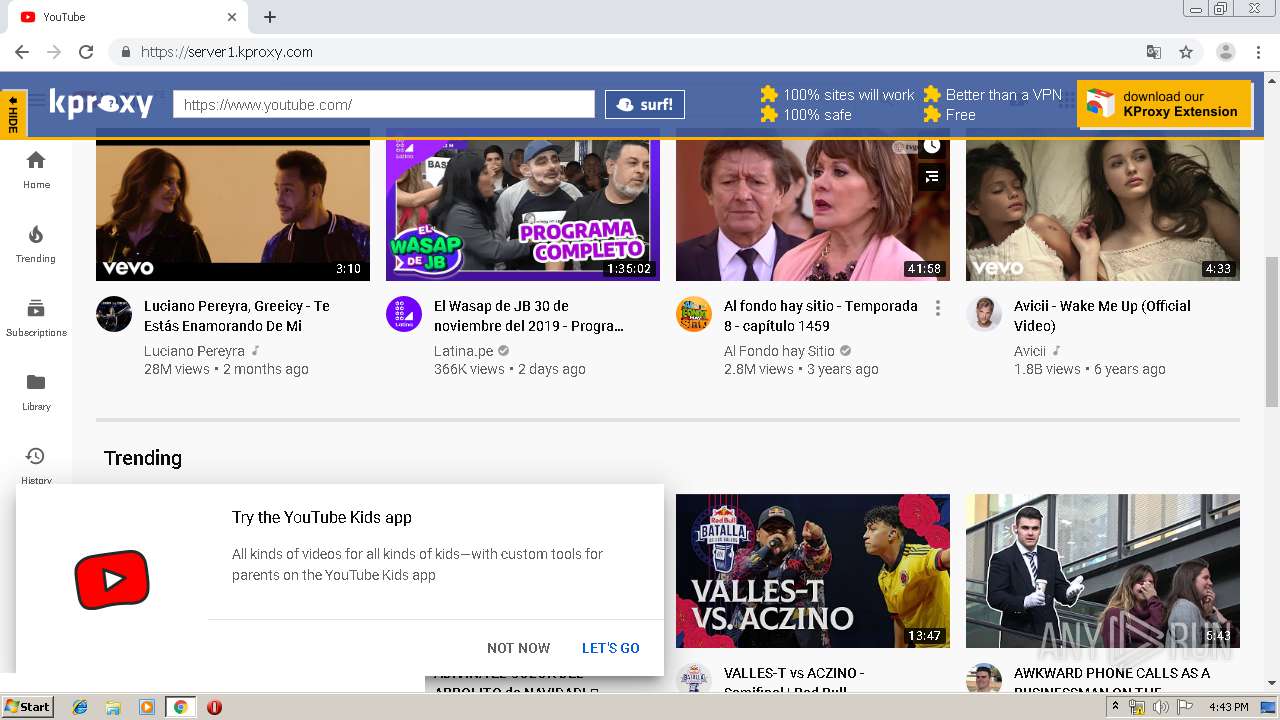Viewport: 1280px width, 720px height.
Task: Open the media player taskbar icon
Action: click(147, 707)
